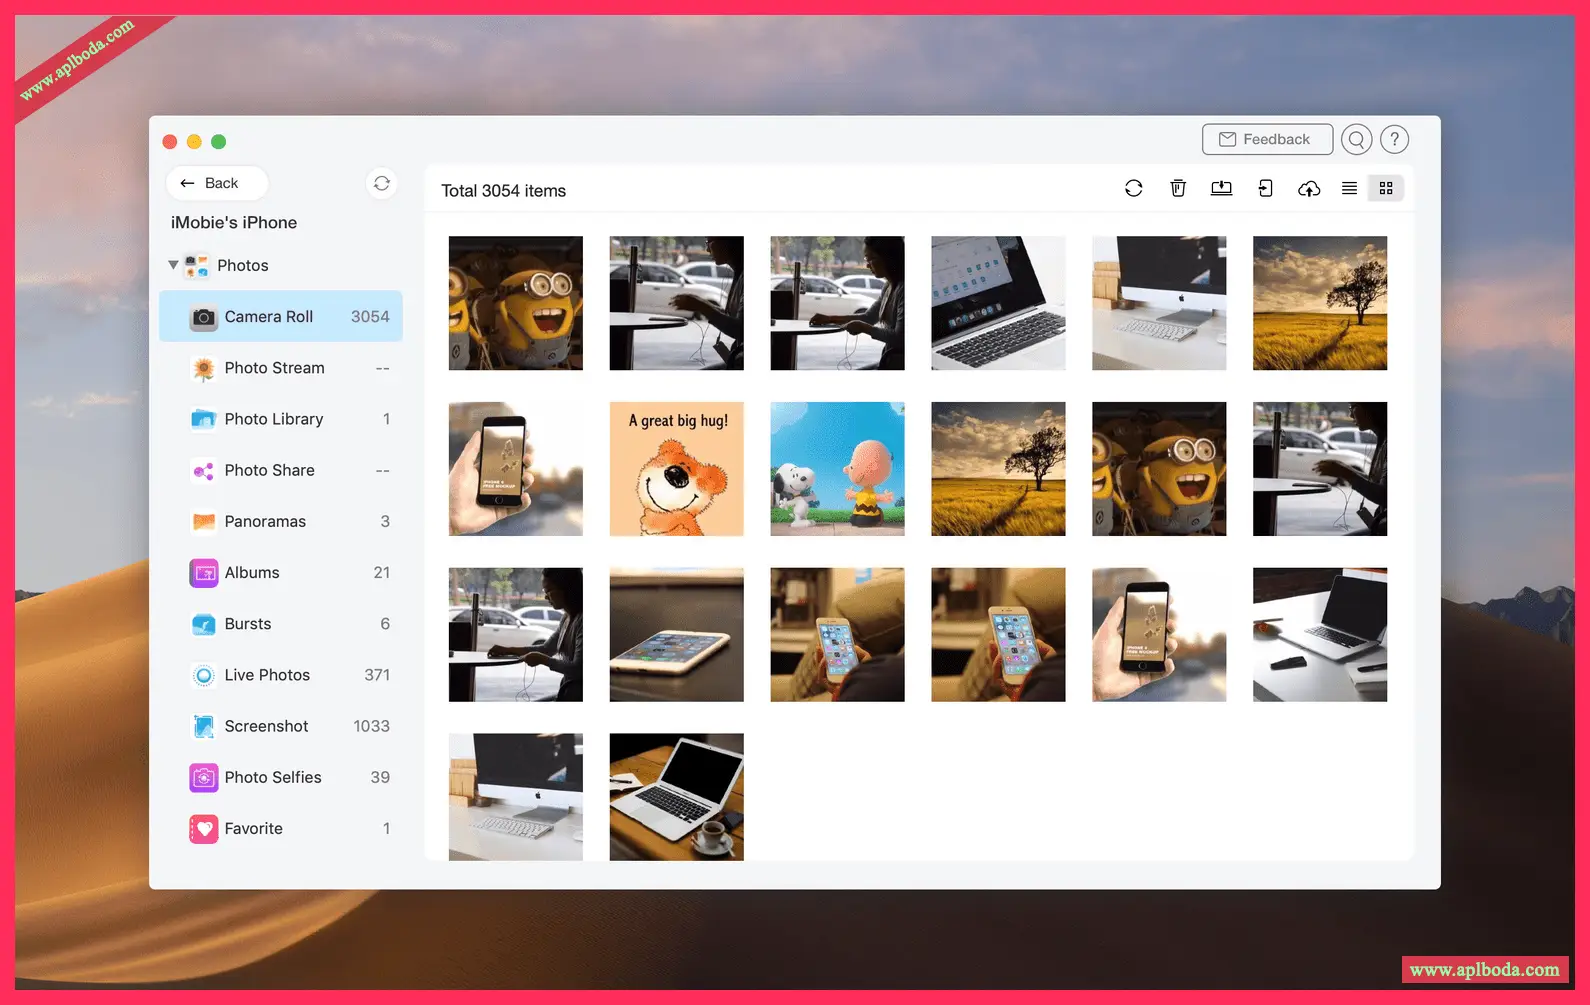Select the Photo Selfies icon
The height and width of the screenshot is (1005, 1590).
click(x=204, y=777)
